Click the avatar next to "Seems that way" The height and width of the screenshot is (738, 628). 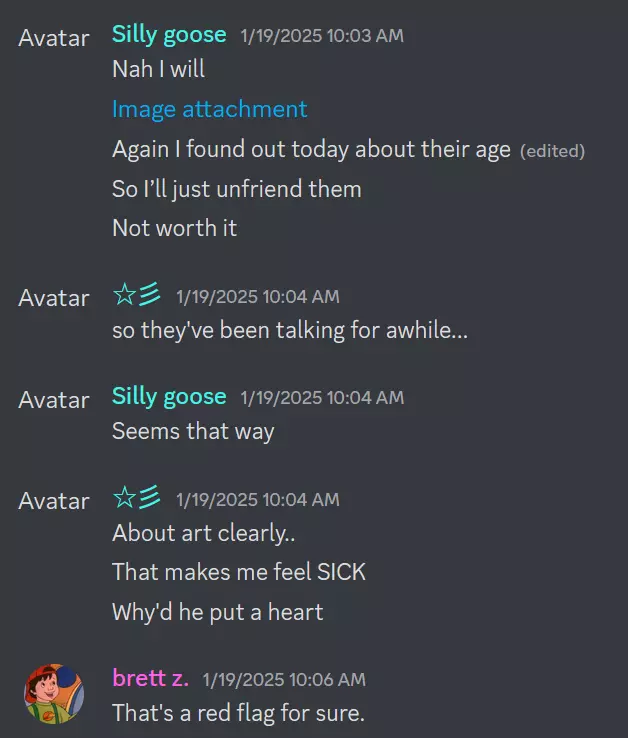(54, 399)
